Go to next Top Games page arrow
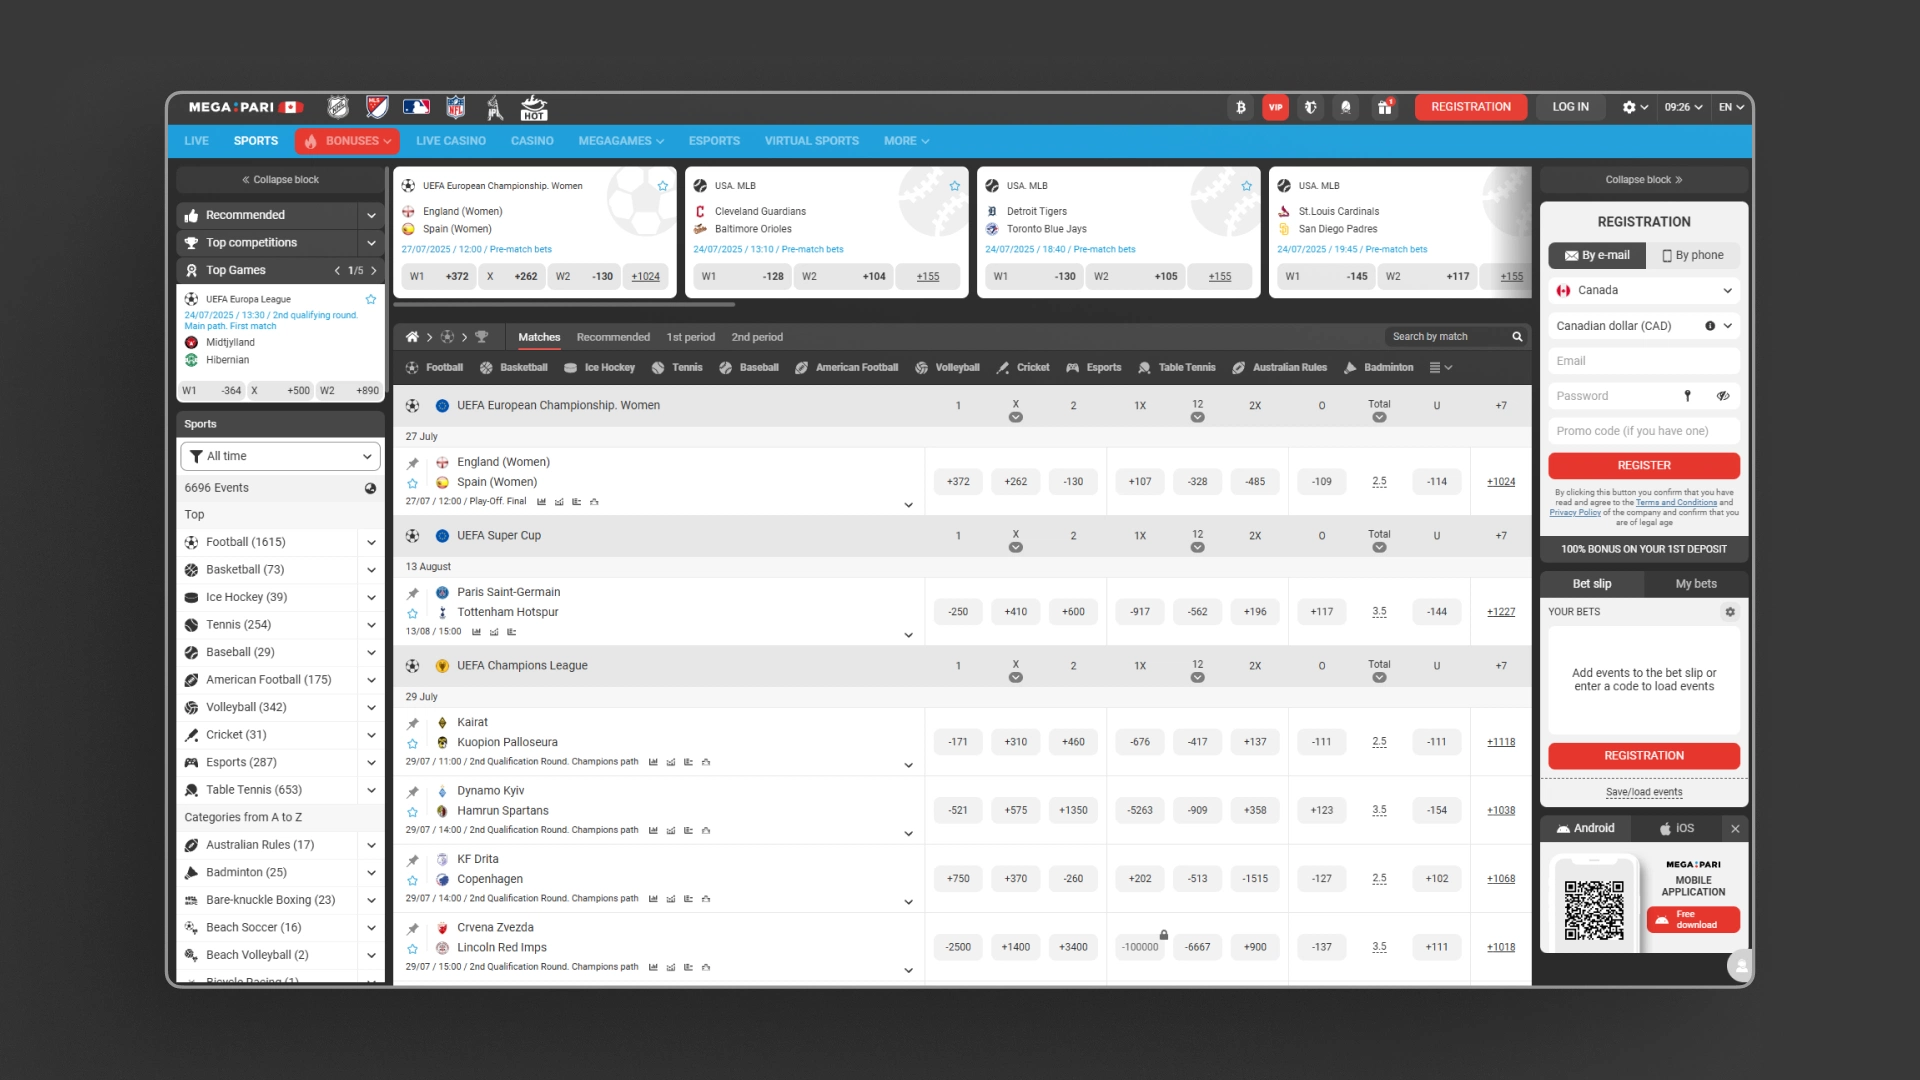The image size is (1920, 1080). [374, 270]
